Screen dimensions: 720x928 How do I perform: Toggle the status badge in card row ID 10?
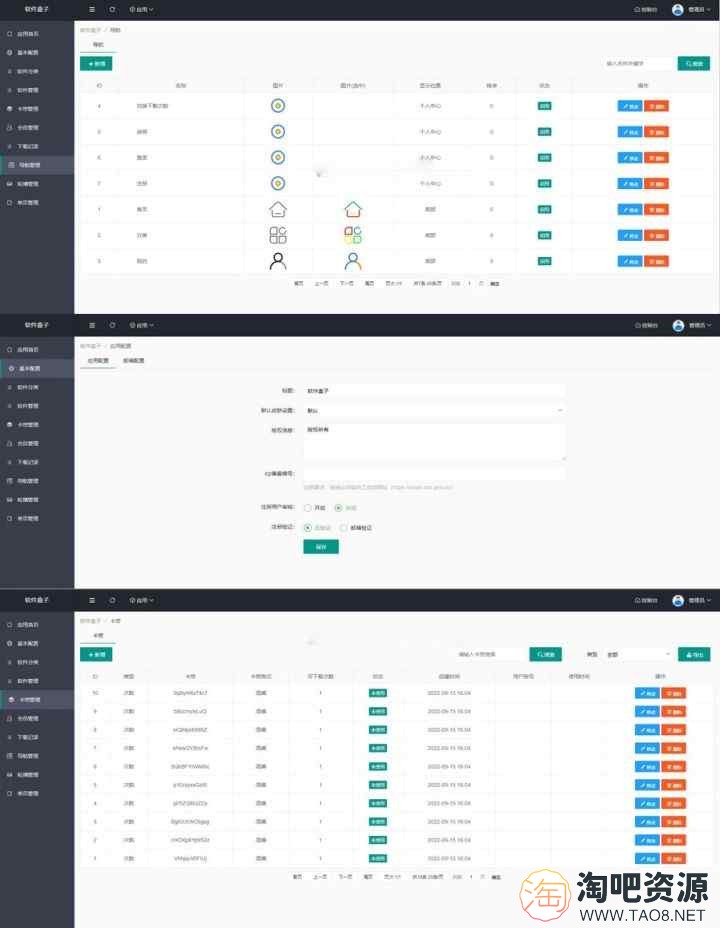tap(377, 692)
